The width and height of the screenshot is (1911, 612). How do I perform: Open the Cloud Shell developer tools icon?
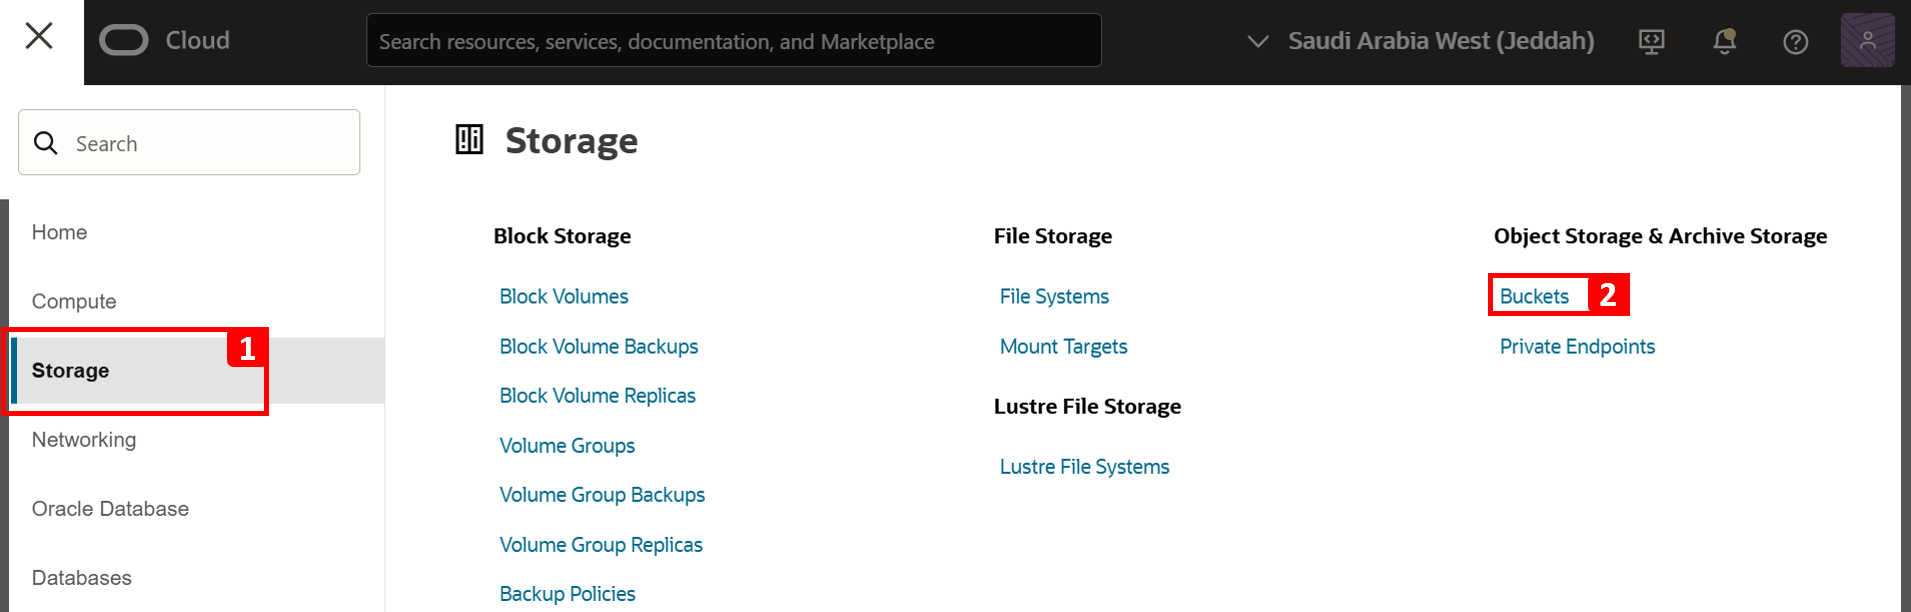1651,41
